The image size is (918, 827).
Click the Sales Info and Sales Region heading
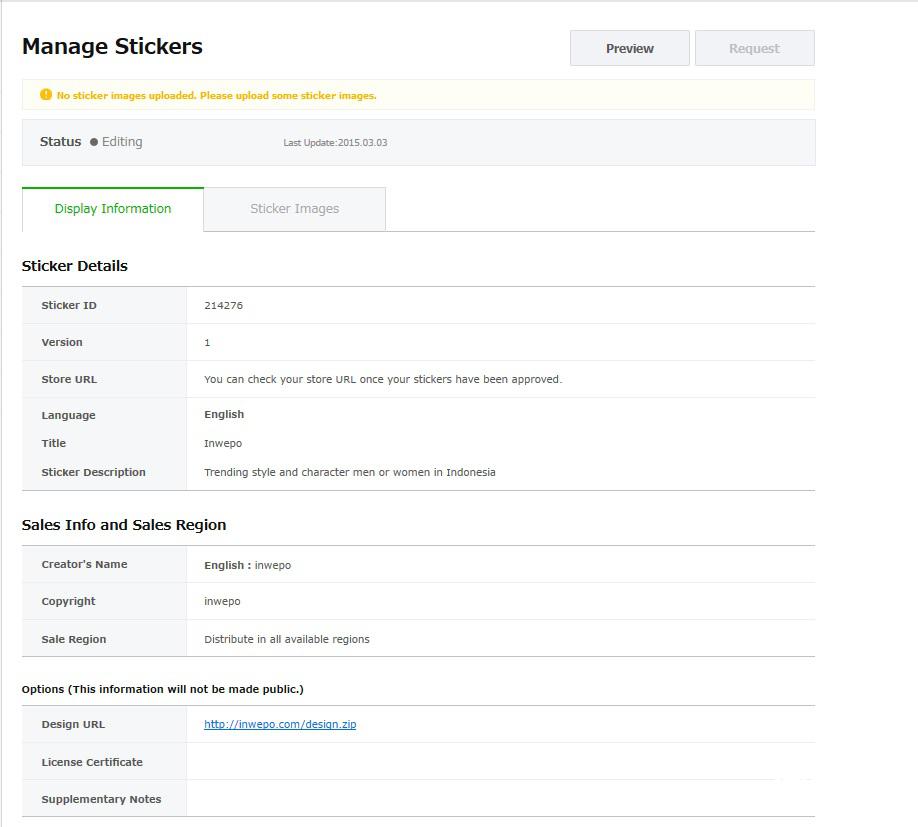tap(124, 525)
